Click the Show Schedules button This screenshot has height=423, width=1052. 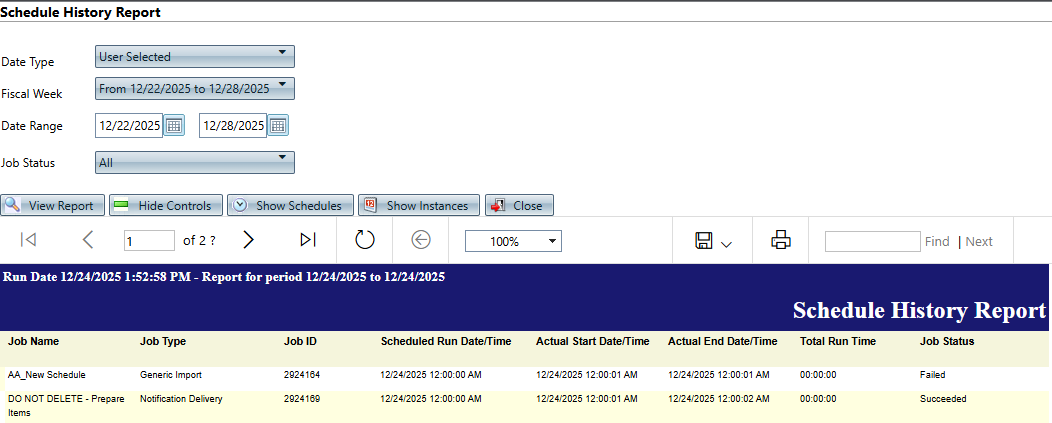290,206
